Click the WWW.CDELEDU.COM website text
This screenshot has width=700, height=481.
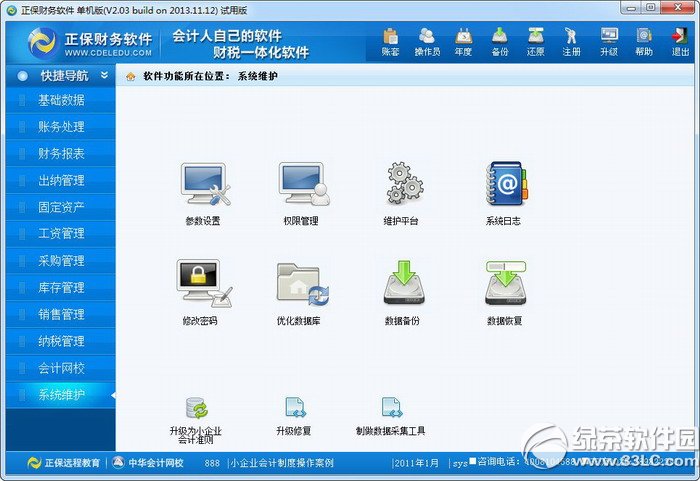(x=108, y=53)
